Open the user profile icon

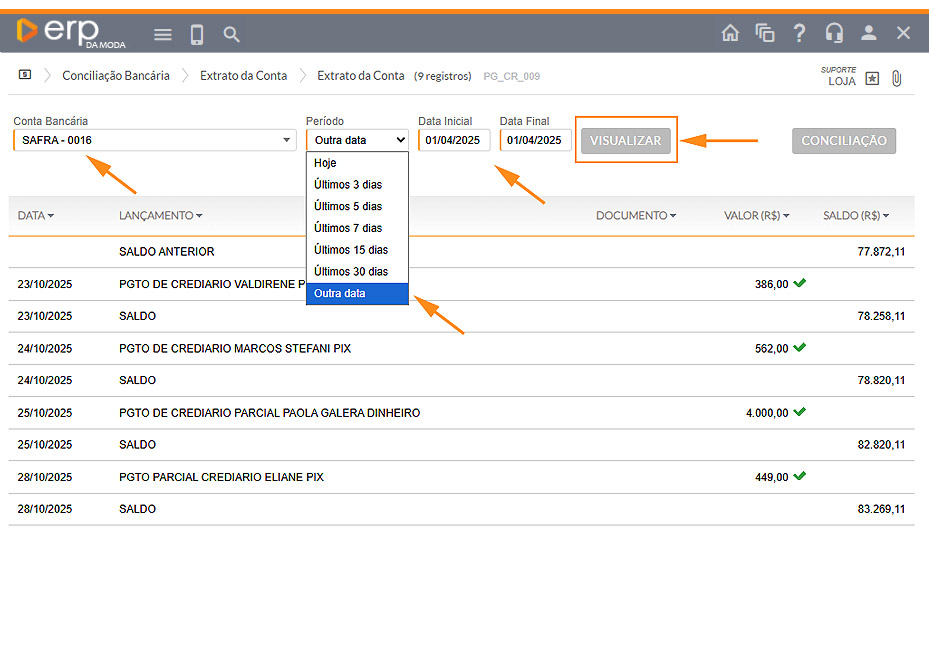point(868,33)
